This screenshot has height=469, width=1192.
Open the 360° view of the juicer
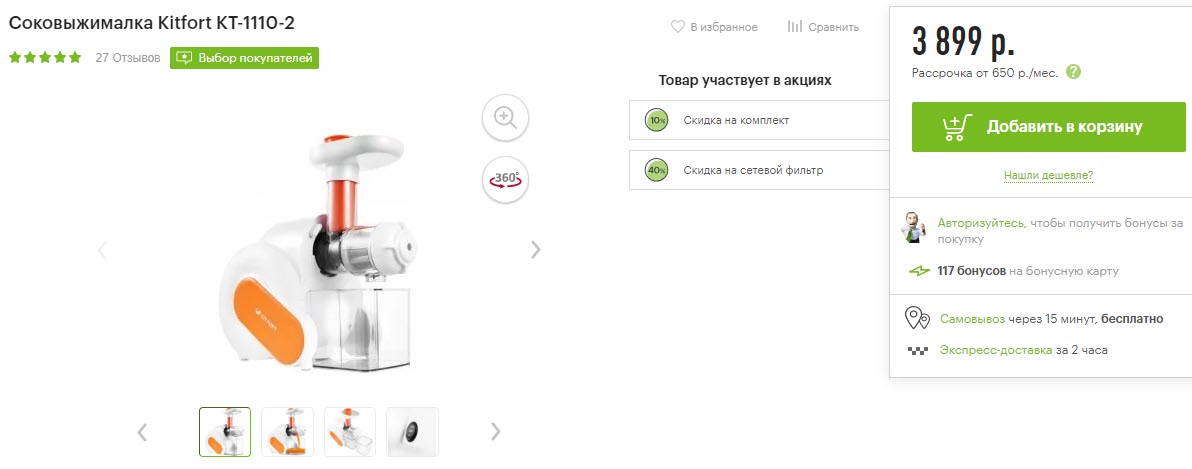click(506, 180)
